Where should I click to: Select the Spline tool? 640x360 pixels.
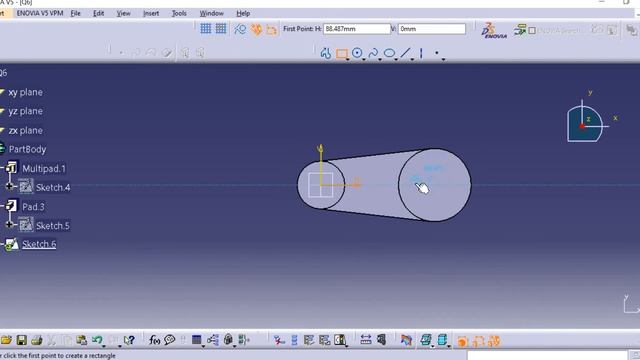tap(373, 53)
